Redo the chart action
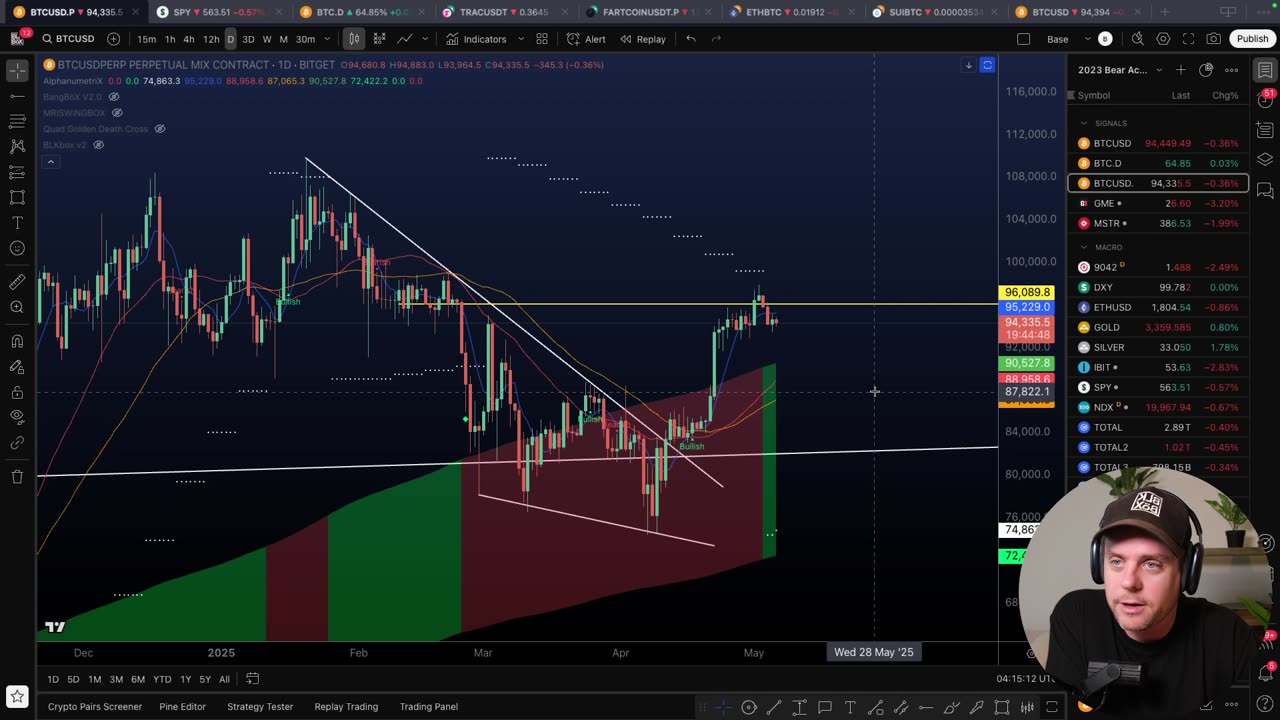The image size is (1280, 720). point(716,39)
